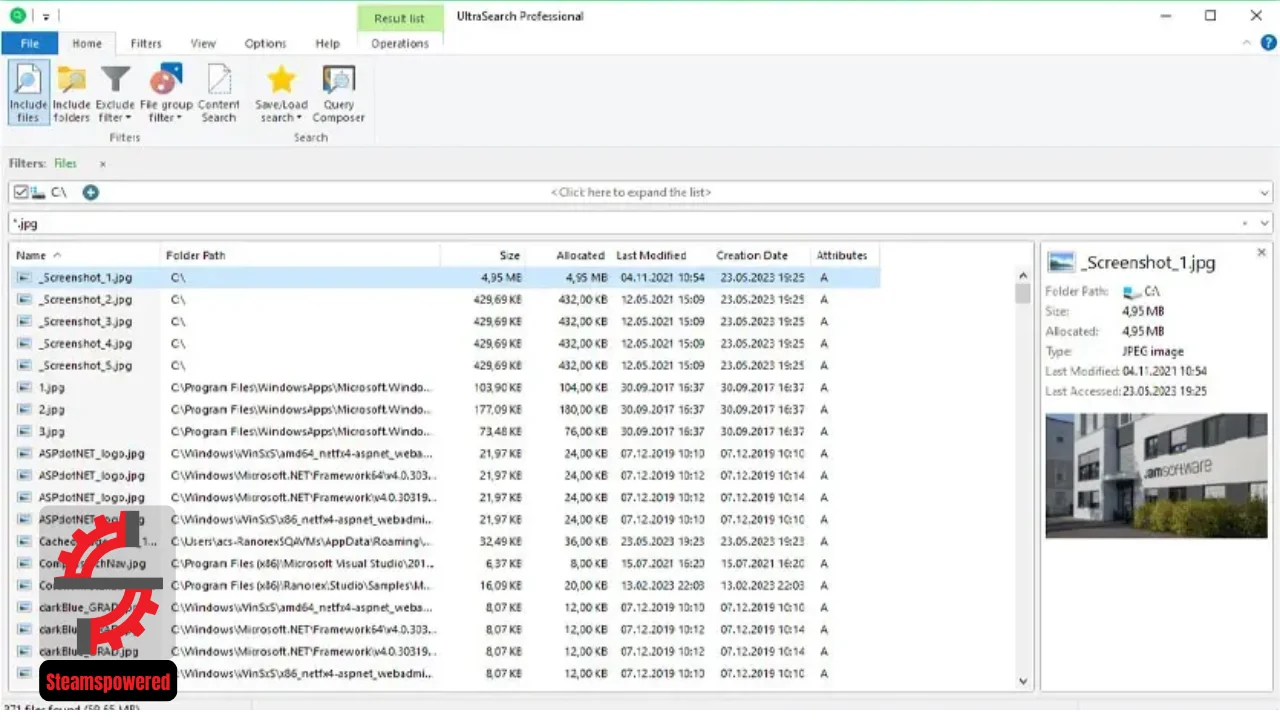Click the green UltraSearch app icon
1280x720 pixels.
pyautogui.click(x=17, y=15)
